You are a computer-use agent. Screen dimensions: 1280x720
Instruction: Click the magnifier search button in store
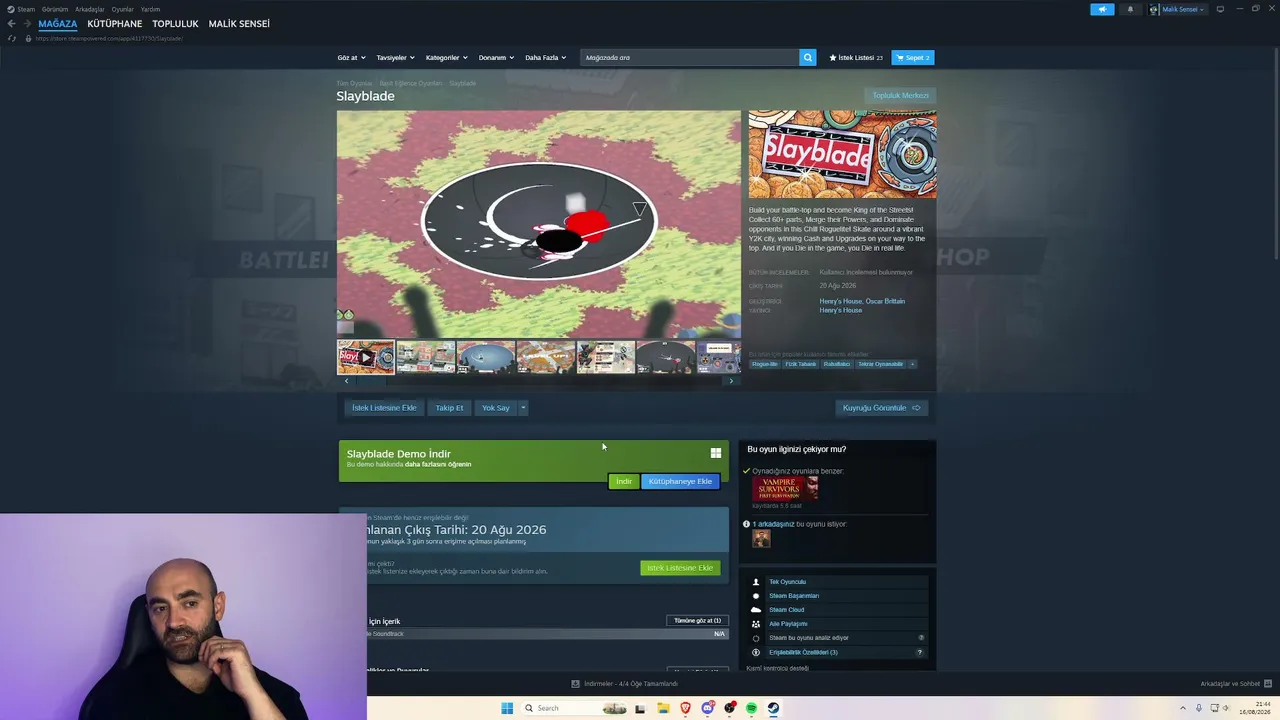[x=807, y=58]
